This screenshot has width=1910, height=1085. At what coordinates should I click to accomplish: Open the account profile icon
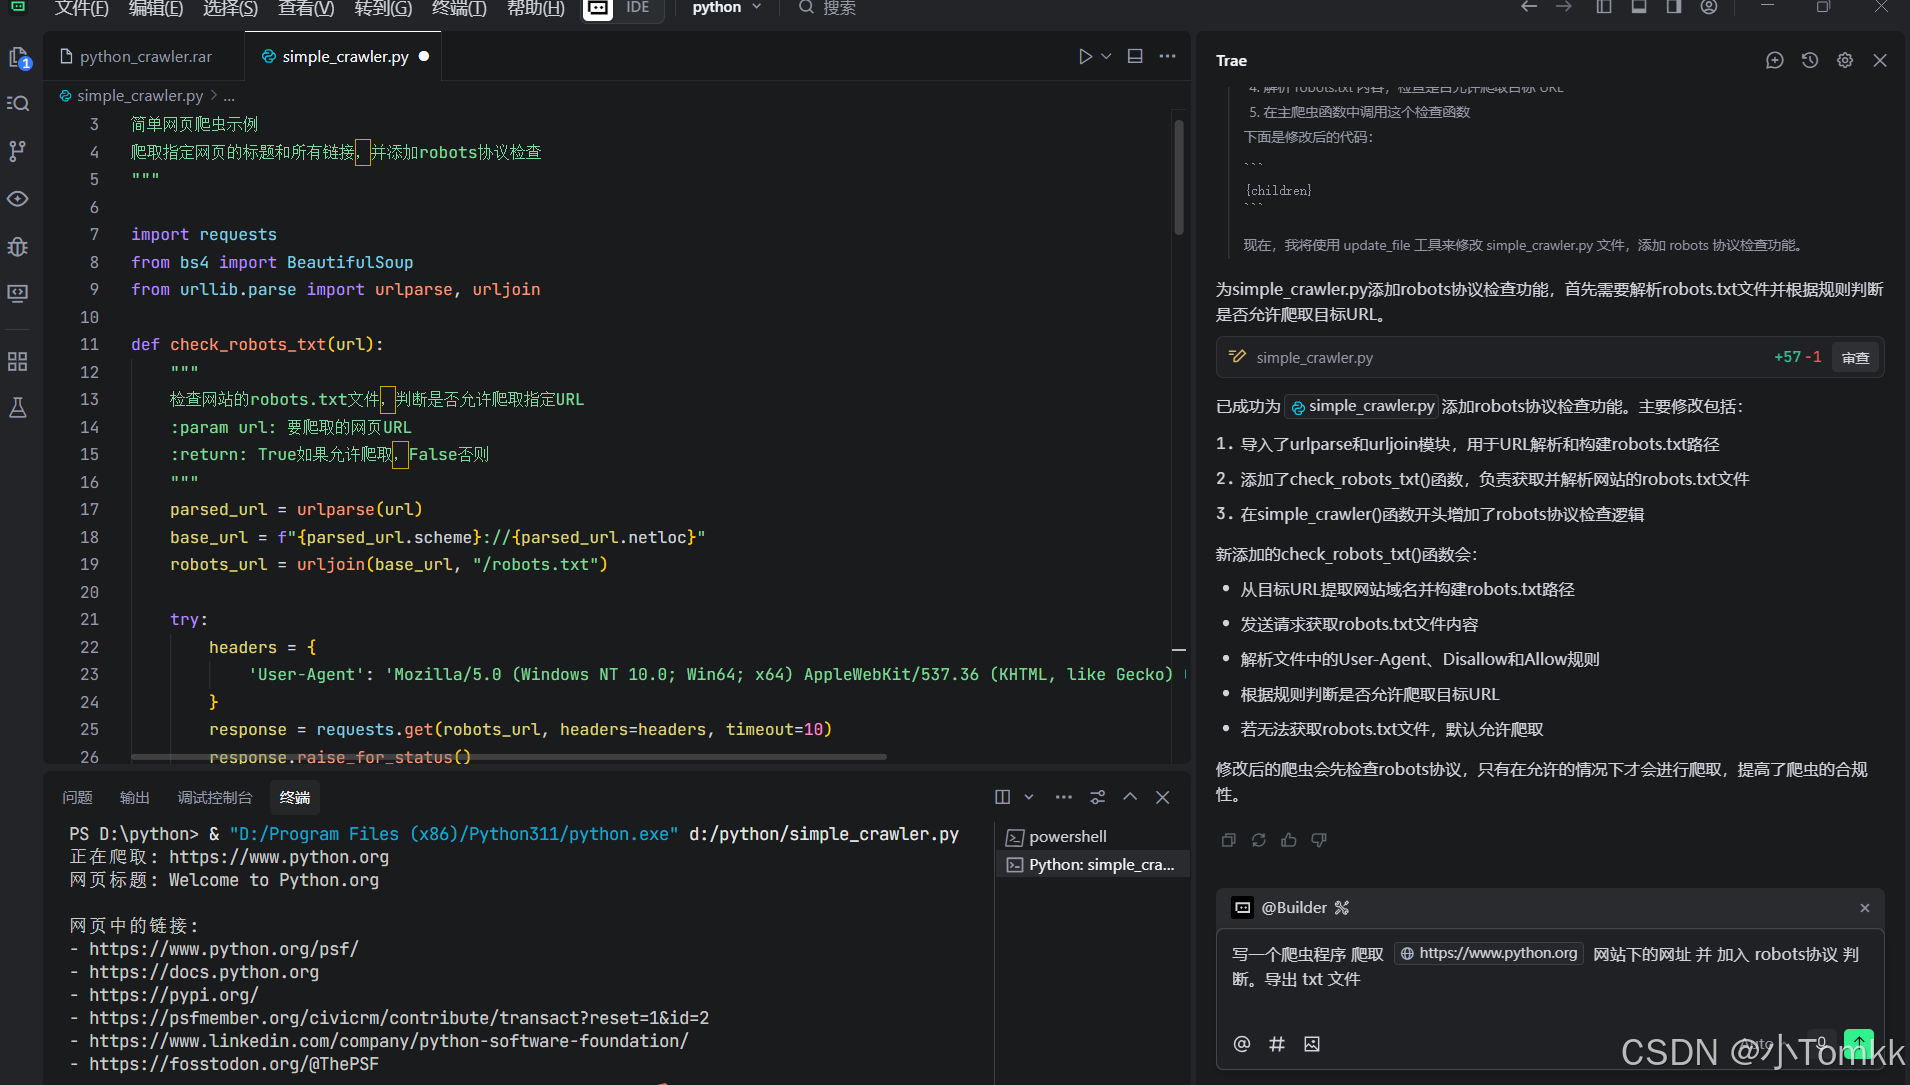coord(1709,8)
